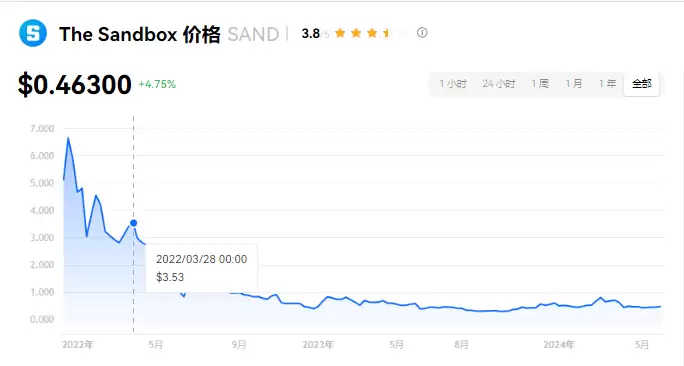Screen dimensions: 684x366
Task: Click the second rating star
Action: (356, 33)
